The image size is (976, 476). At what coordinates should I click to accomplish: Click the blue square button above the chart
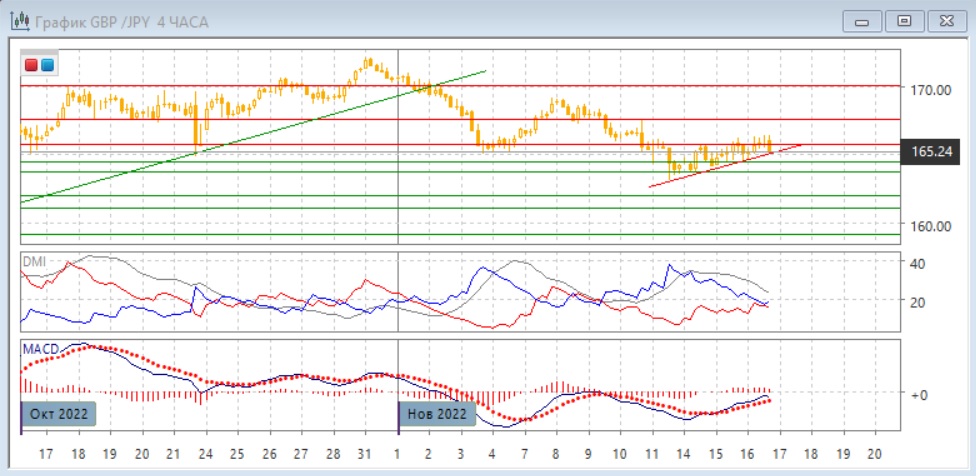pos(47,65)
